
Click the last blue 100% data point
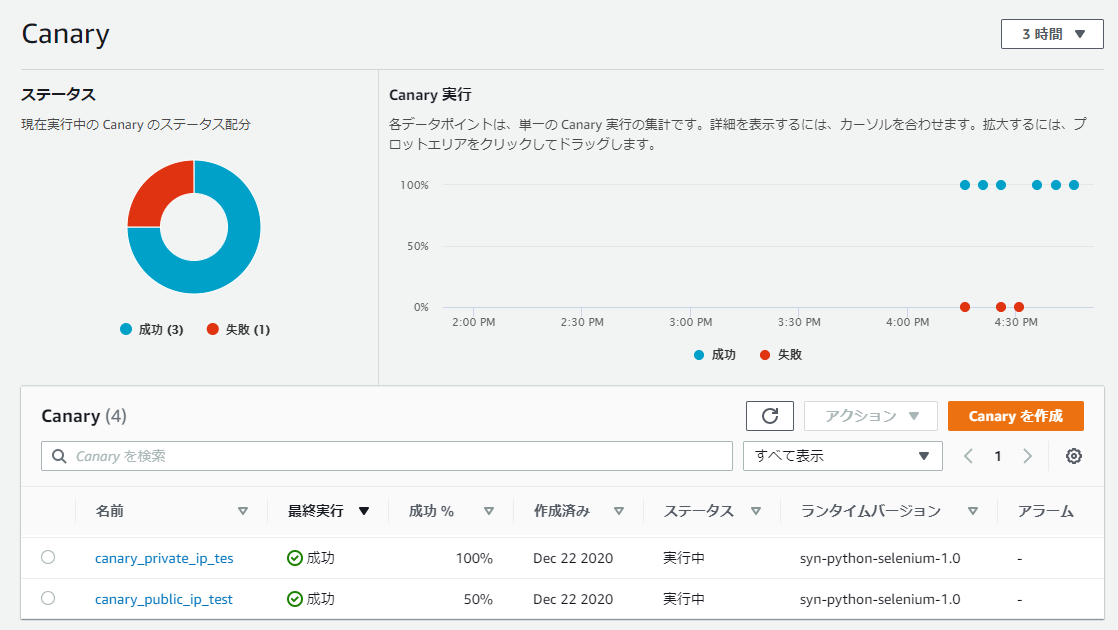coord(1074,185)
